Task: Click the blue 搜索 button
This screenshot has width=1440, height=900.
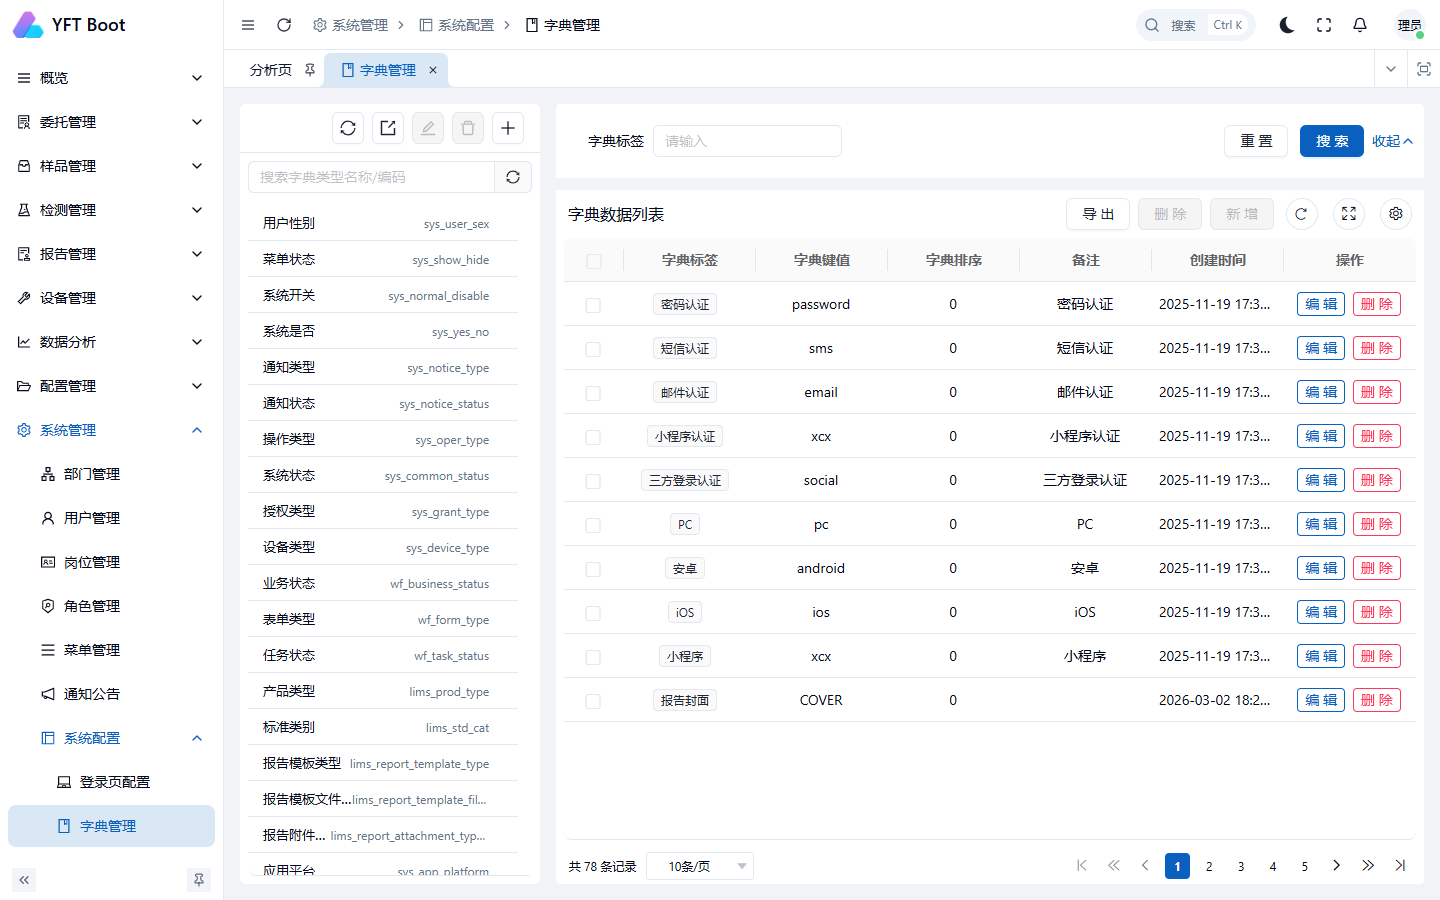Action: (1332, 141)
